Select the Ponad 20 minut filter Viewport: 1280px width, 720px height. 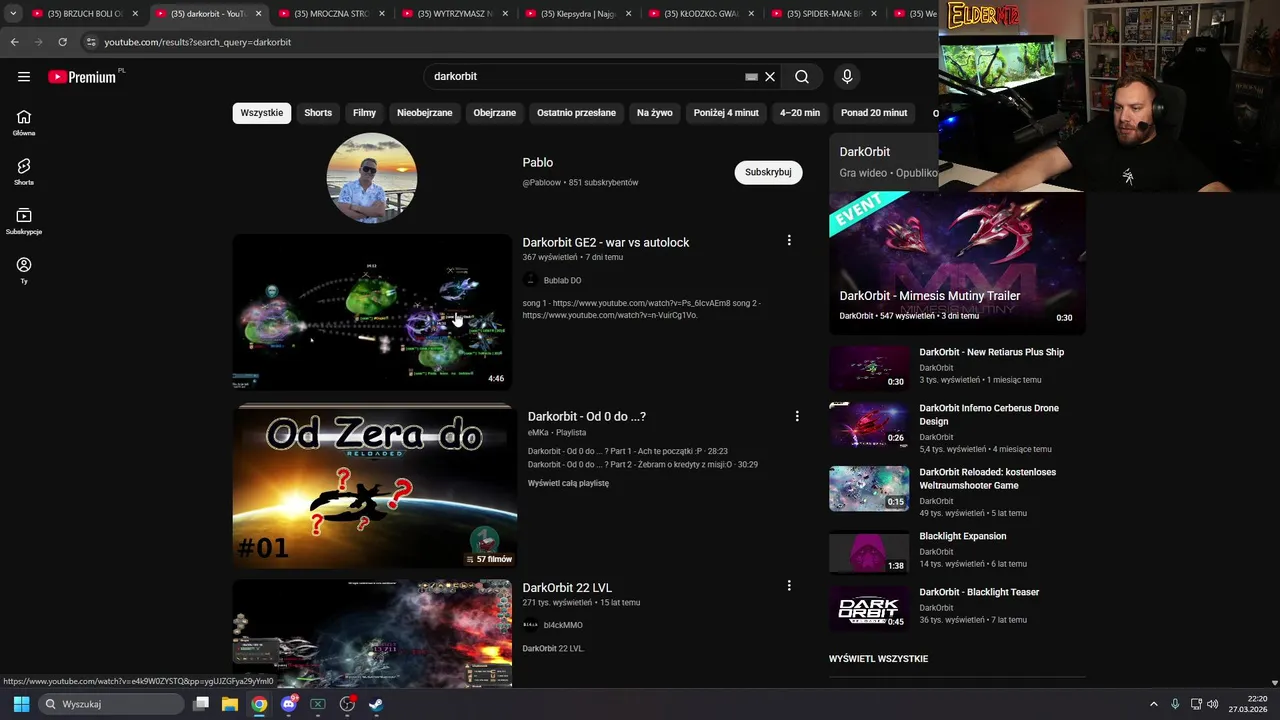pyautogui.click(x=874, y=113)
